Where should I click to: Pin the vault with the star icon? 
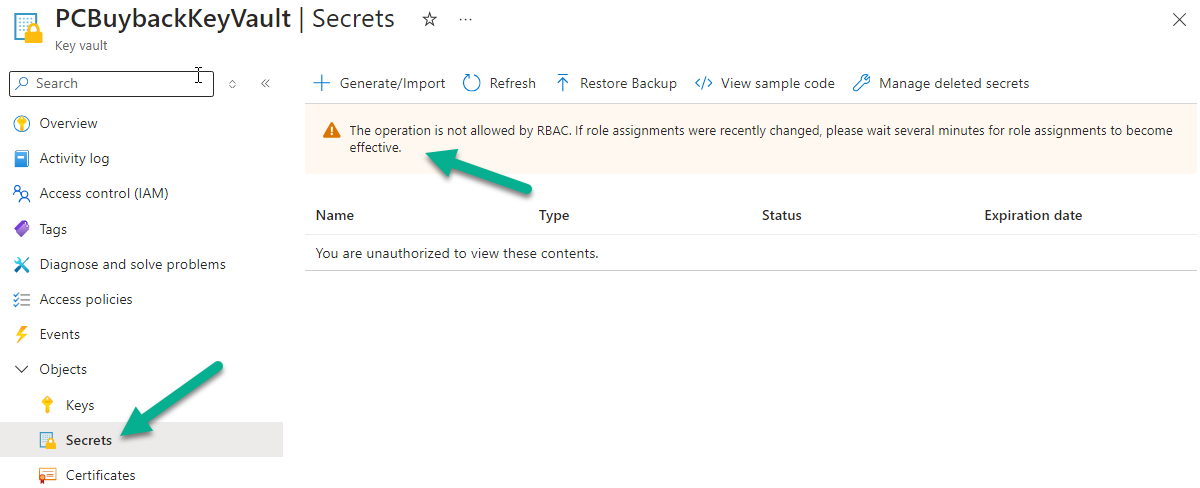point(430,19)
